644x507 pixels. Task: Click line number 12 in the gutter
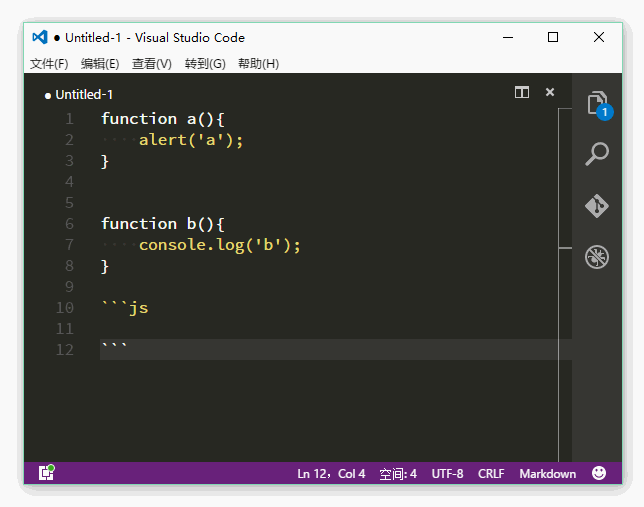(65, 350)
